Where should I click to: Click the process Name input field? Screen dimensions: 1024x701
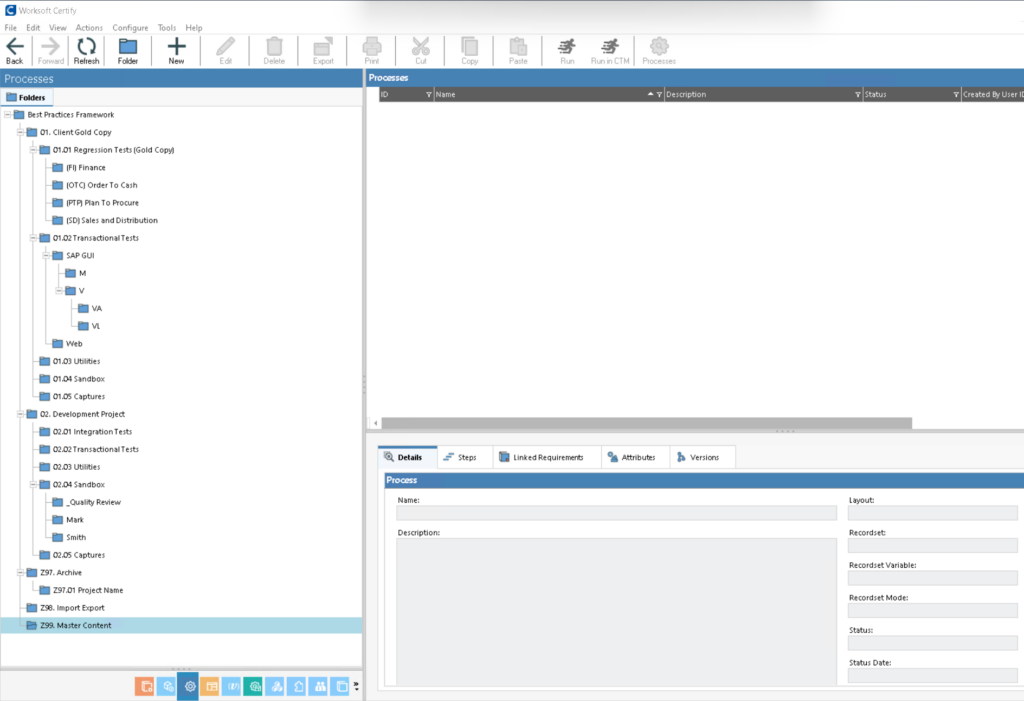(x=616, y=513)
